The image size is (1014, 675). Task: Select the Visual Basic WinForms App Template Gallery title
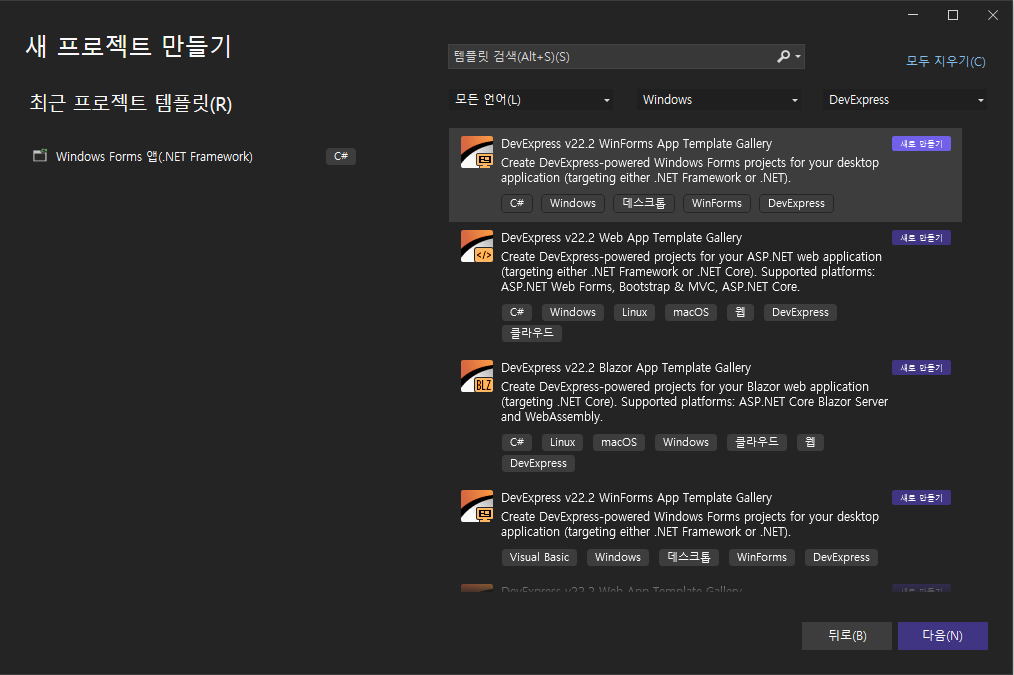636,497
